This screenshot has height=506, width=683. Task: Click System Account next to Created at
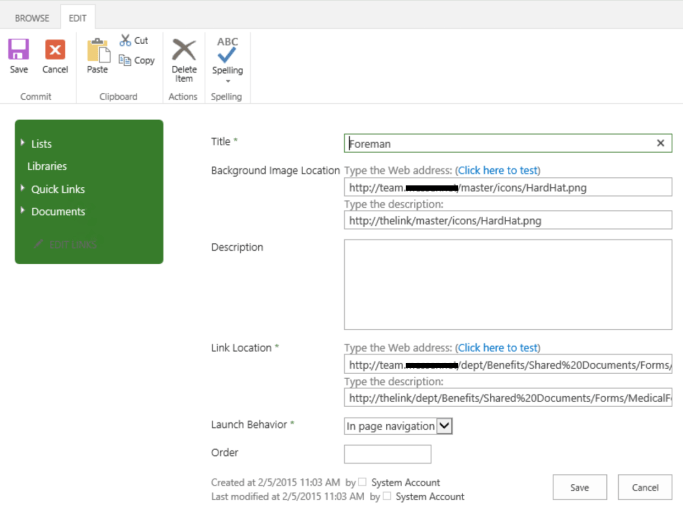pyautogui.click(x=406, y=482)
